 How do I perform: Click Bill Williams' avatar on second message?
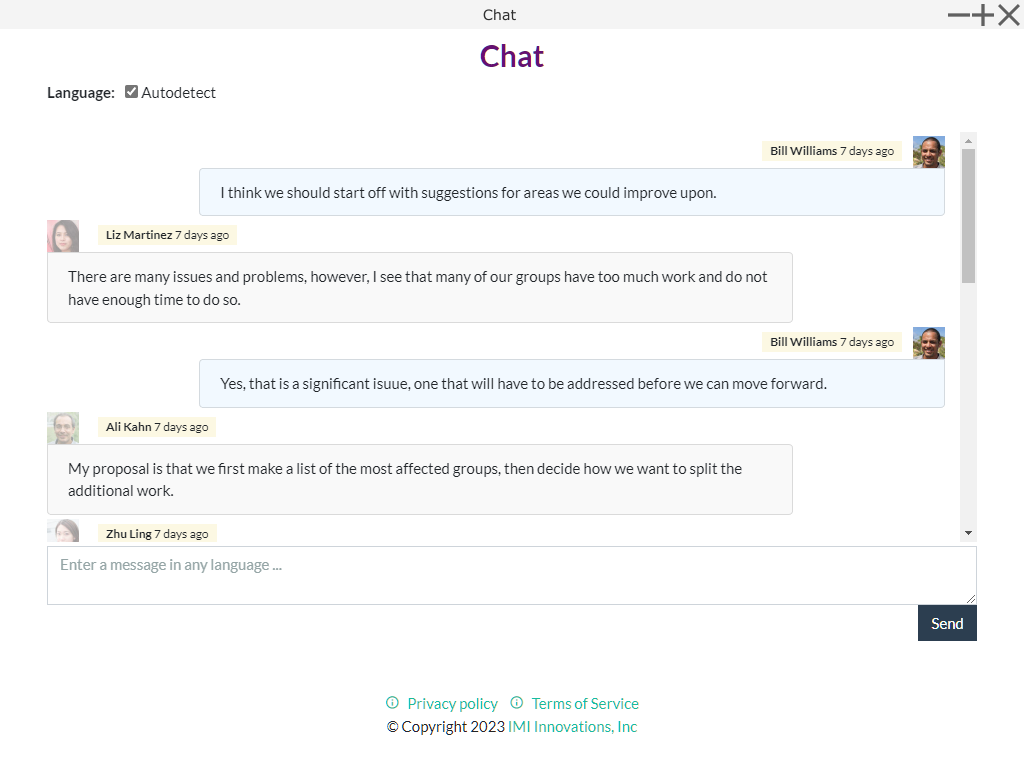928,343
